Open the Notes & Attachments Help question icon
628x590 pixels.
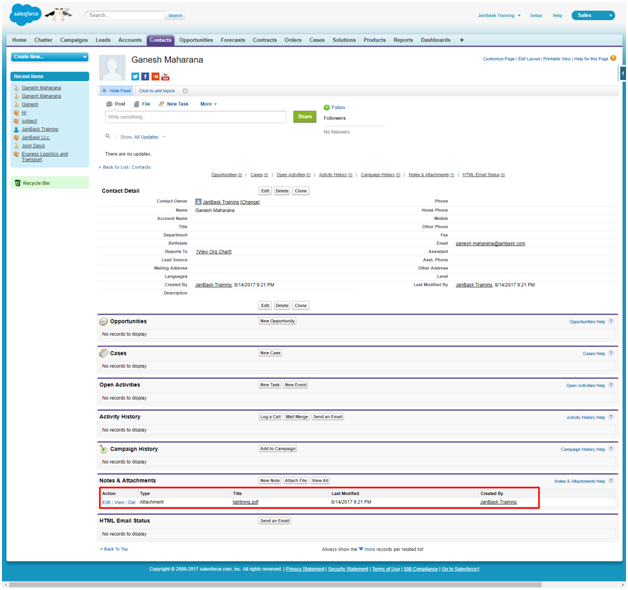tap(611, 481)
